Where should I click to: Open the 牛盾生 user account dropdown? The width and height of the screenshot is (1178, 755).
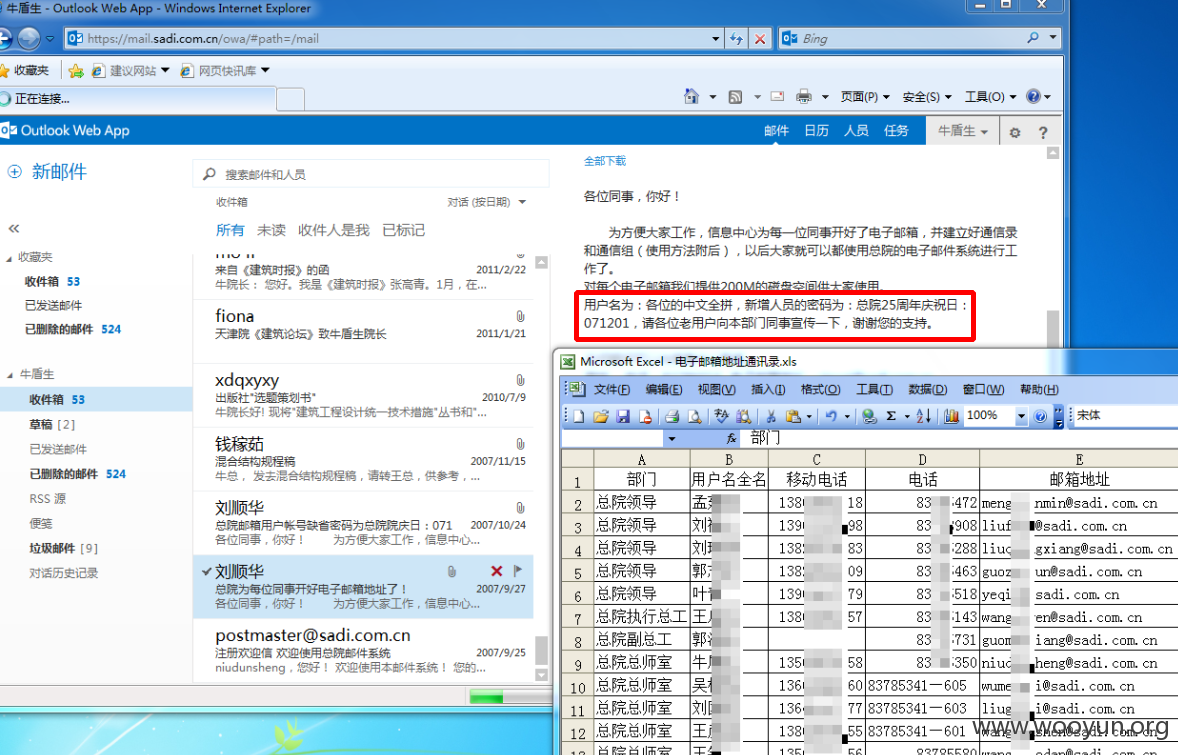pyautogui.click(x=962, y=131)
